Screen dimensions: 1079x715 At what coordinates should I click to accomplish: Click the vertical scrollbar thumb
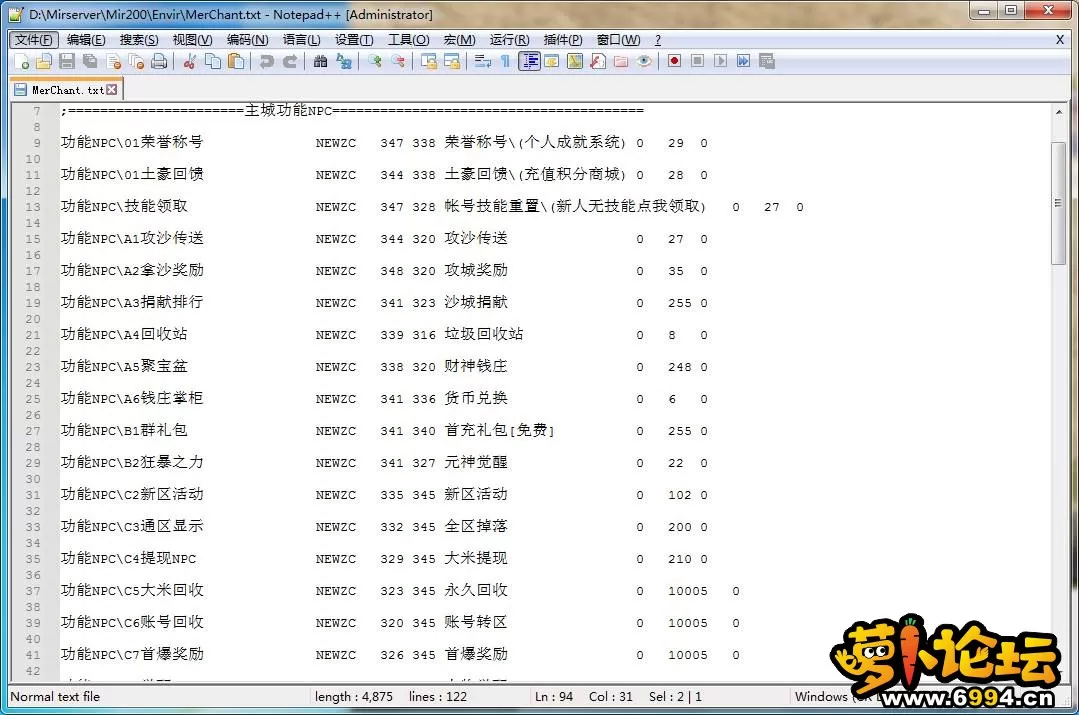(x=1059, y=203)
